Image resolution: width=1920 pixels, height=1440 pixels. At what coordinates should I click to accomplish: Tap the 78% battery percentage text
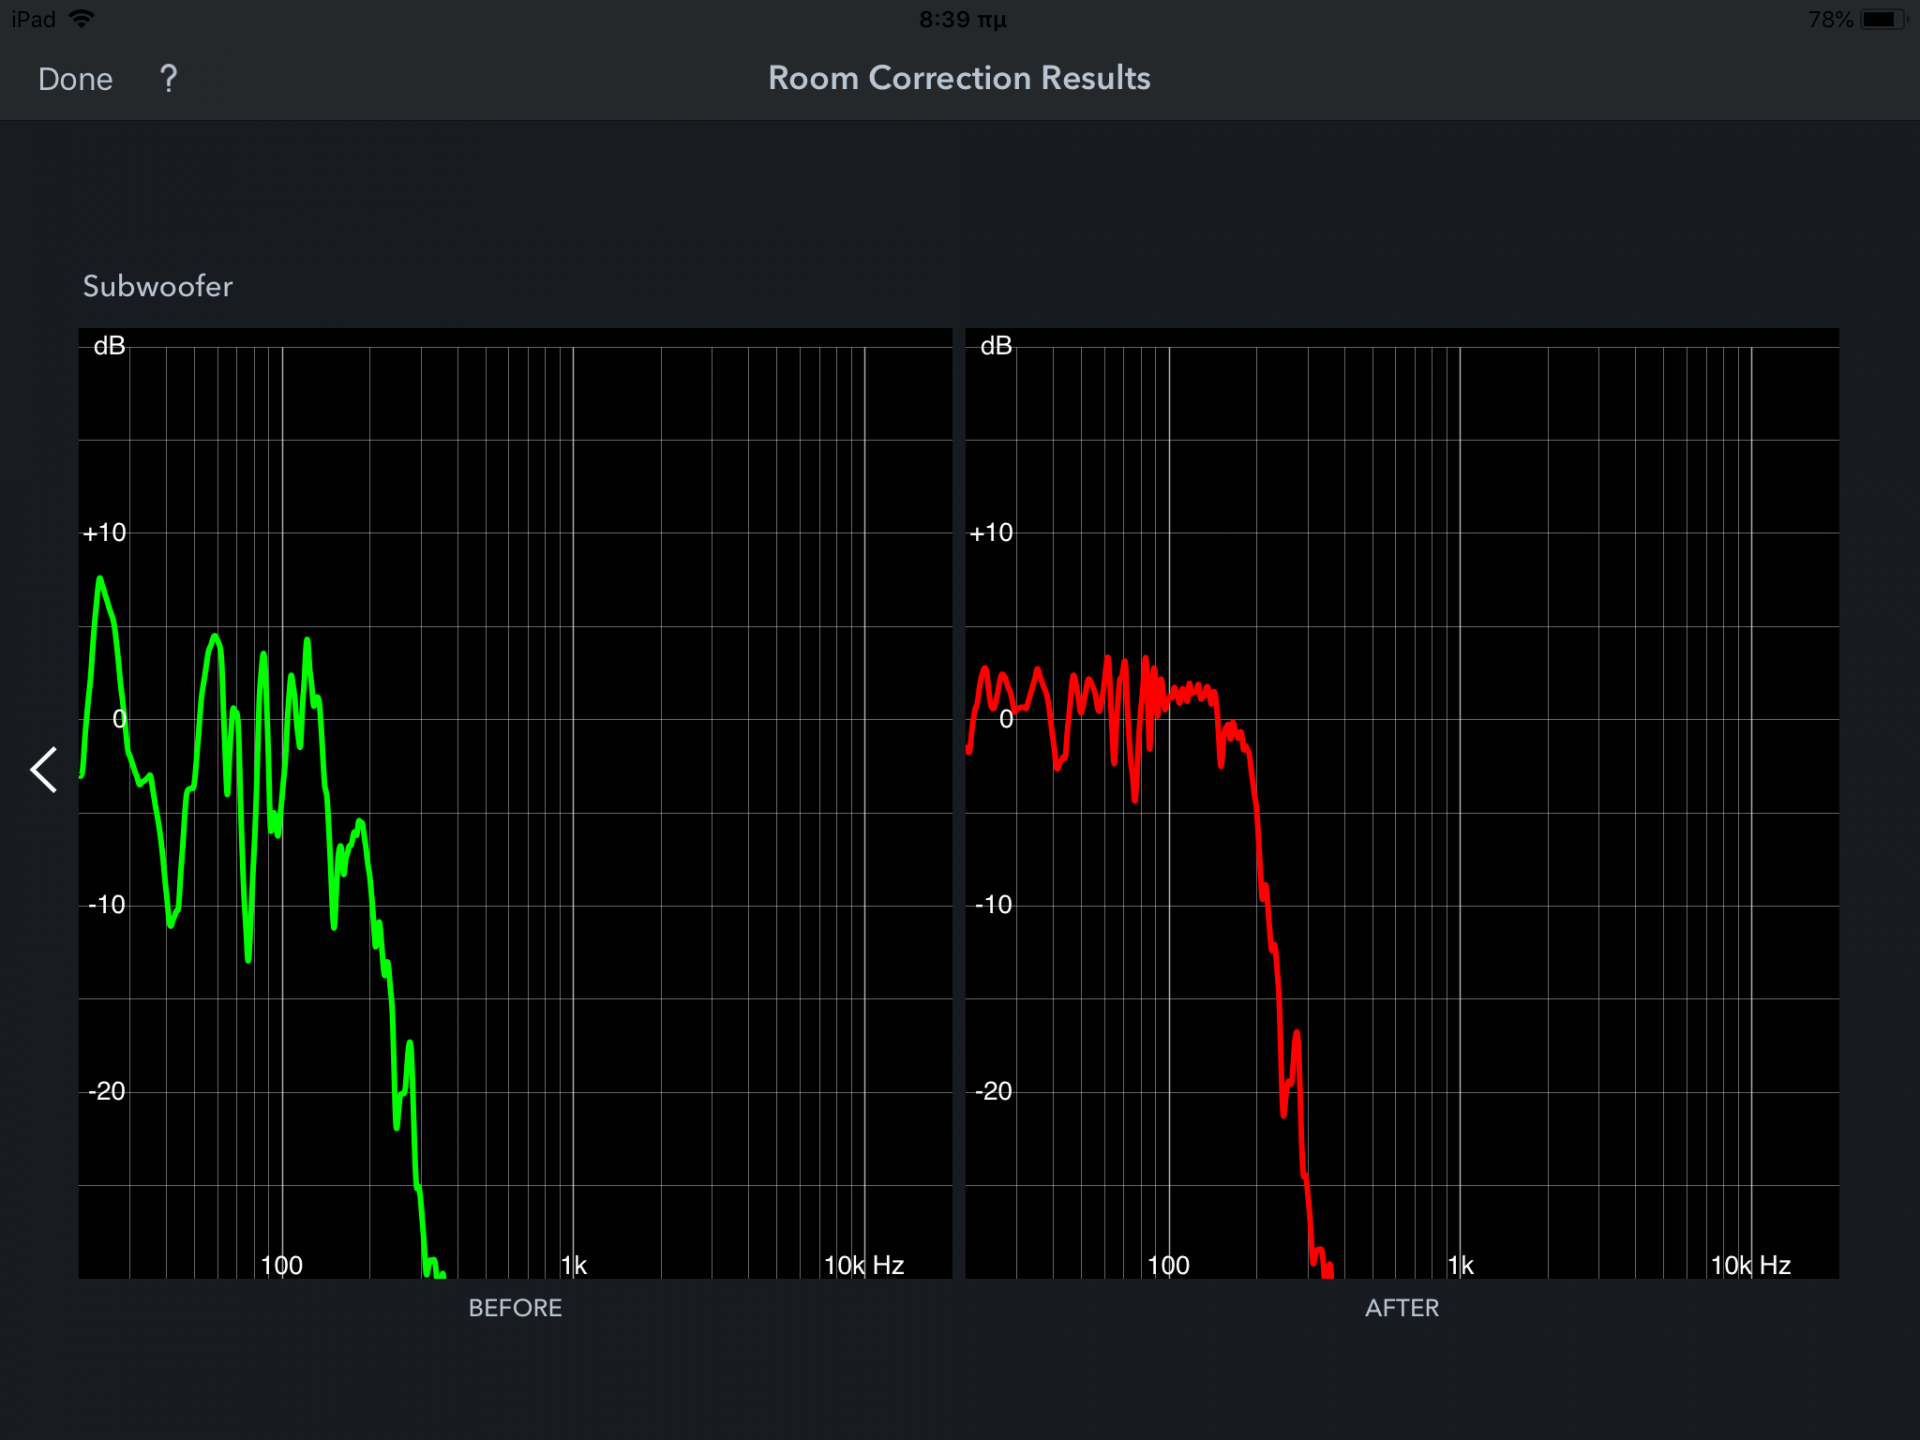click(1830, 20)
